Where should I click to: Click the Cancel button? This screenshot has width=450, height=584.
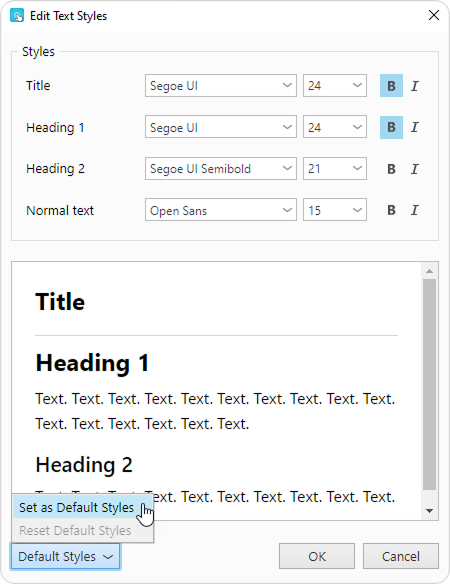[401, 556]
